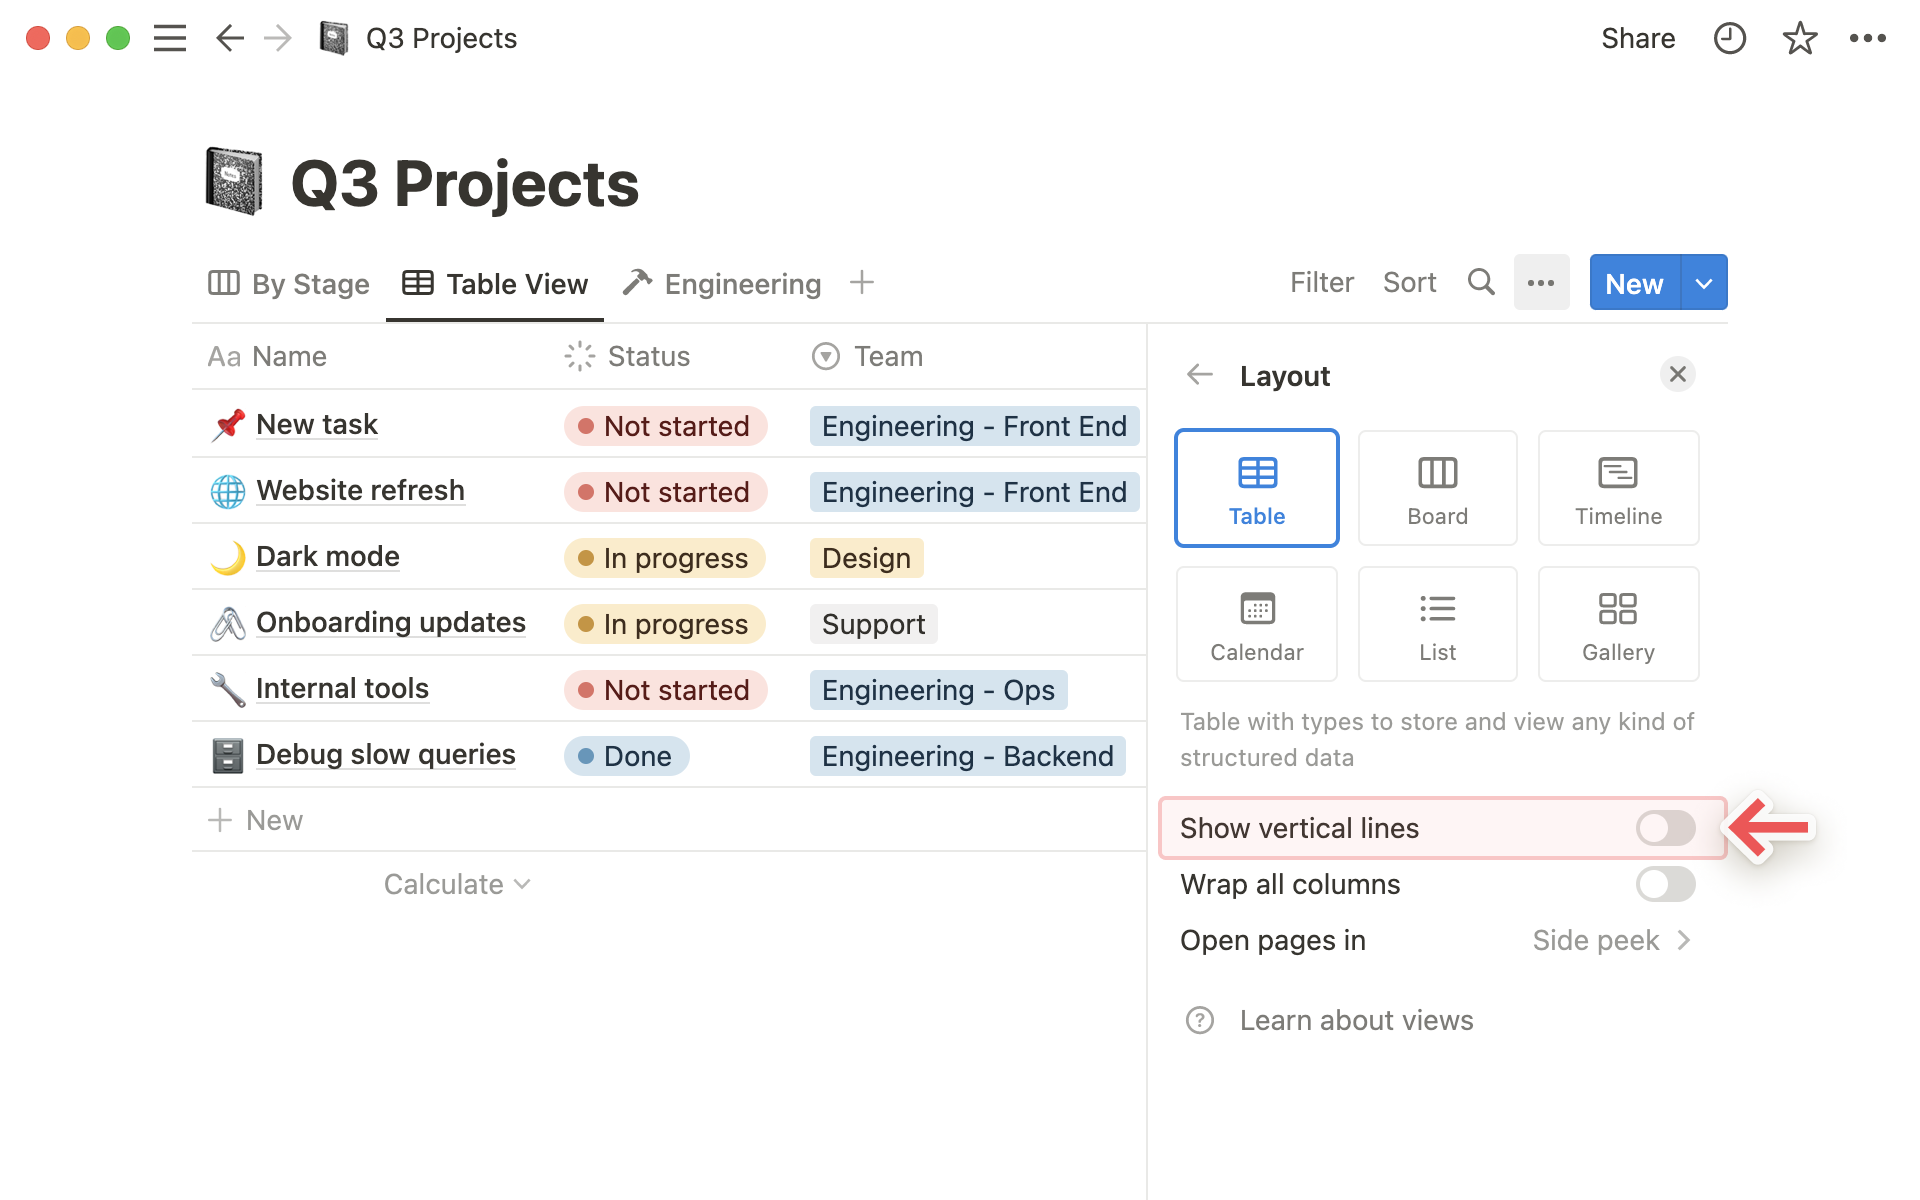Enable Show vertical lines toggle
The width and height of the screenshot is (1920, 1200).
click(x=1665, y=828)
